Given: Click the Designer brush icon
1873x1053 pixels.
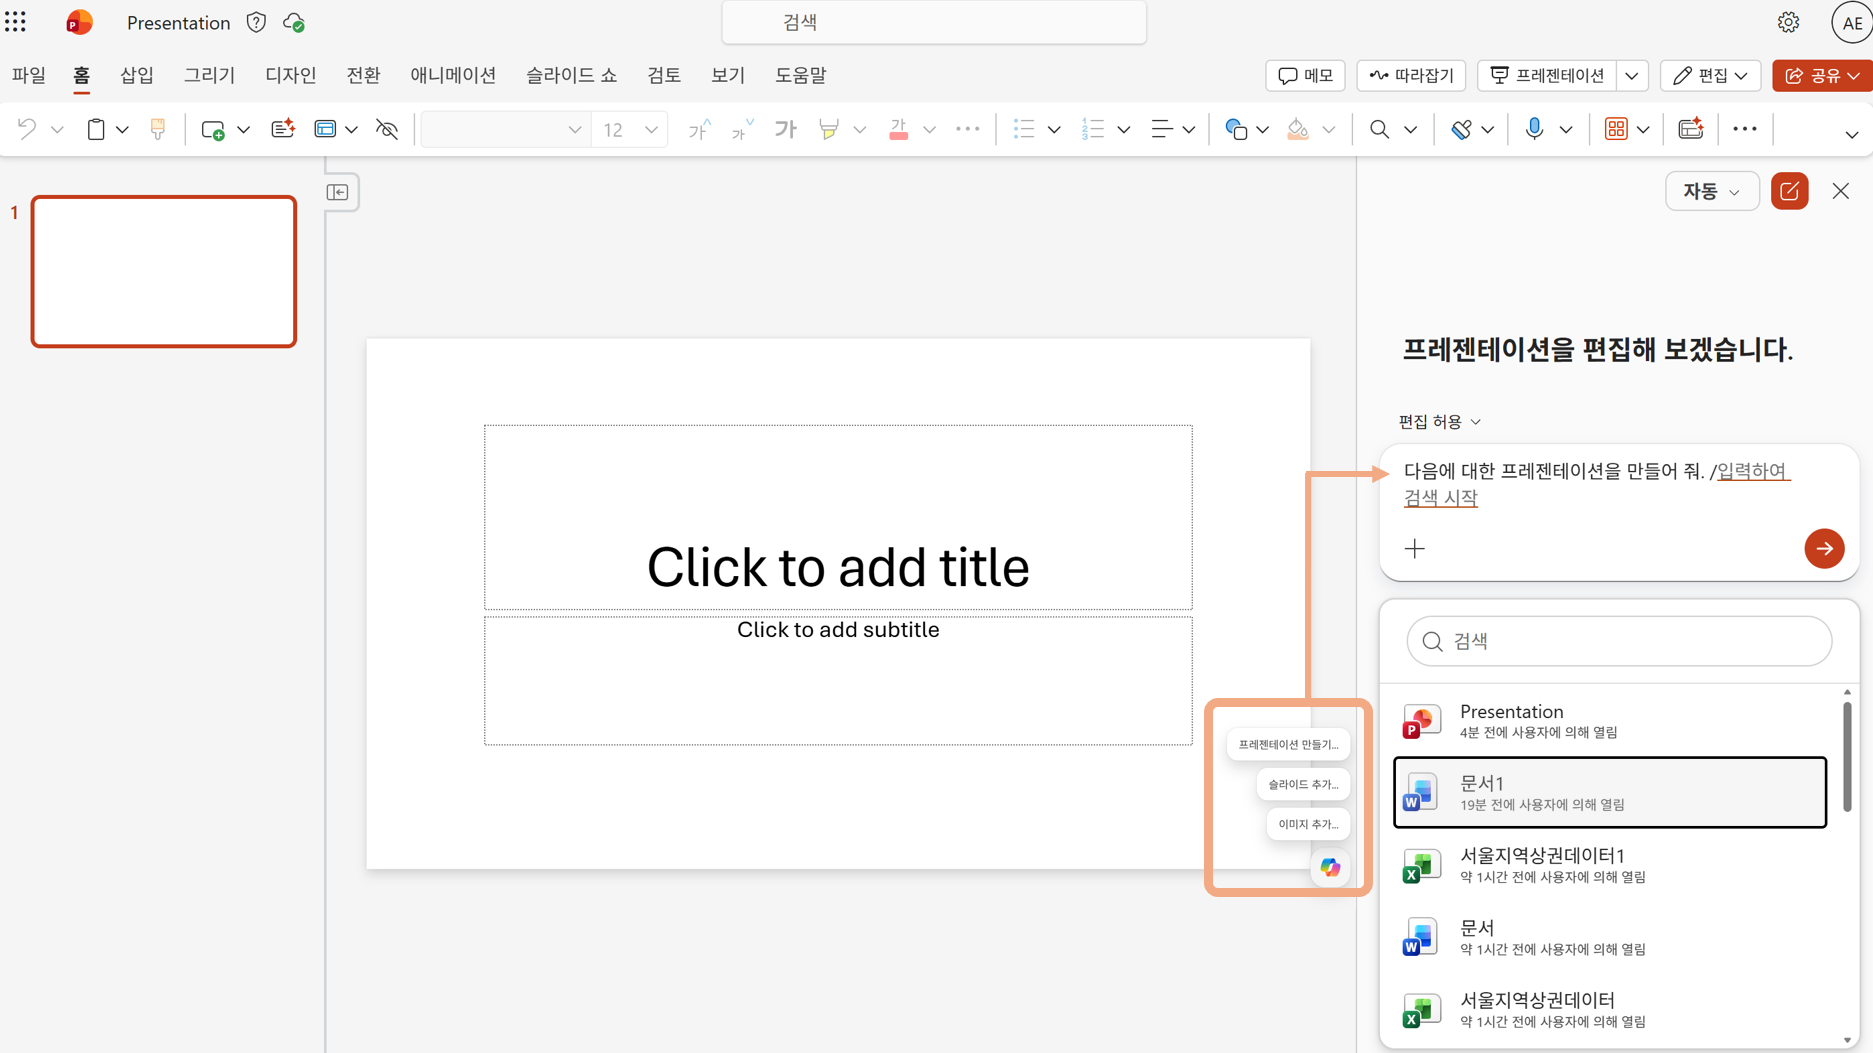Looking at the screenshot, I should [x=1461, y=129].
